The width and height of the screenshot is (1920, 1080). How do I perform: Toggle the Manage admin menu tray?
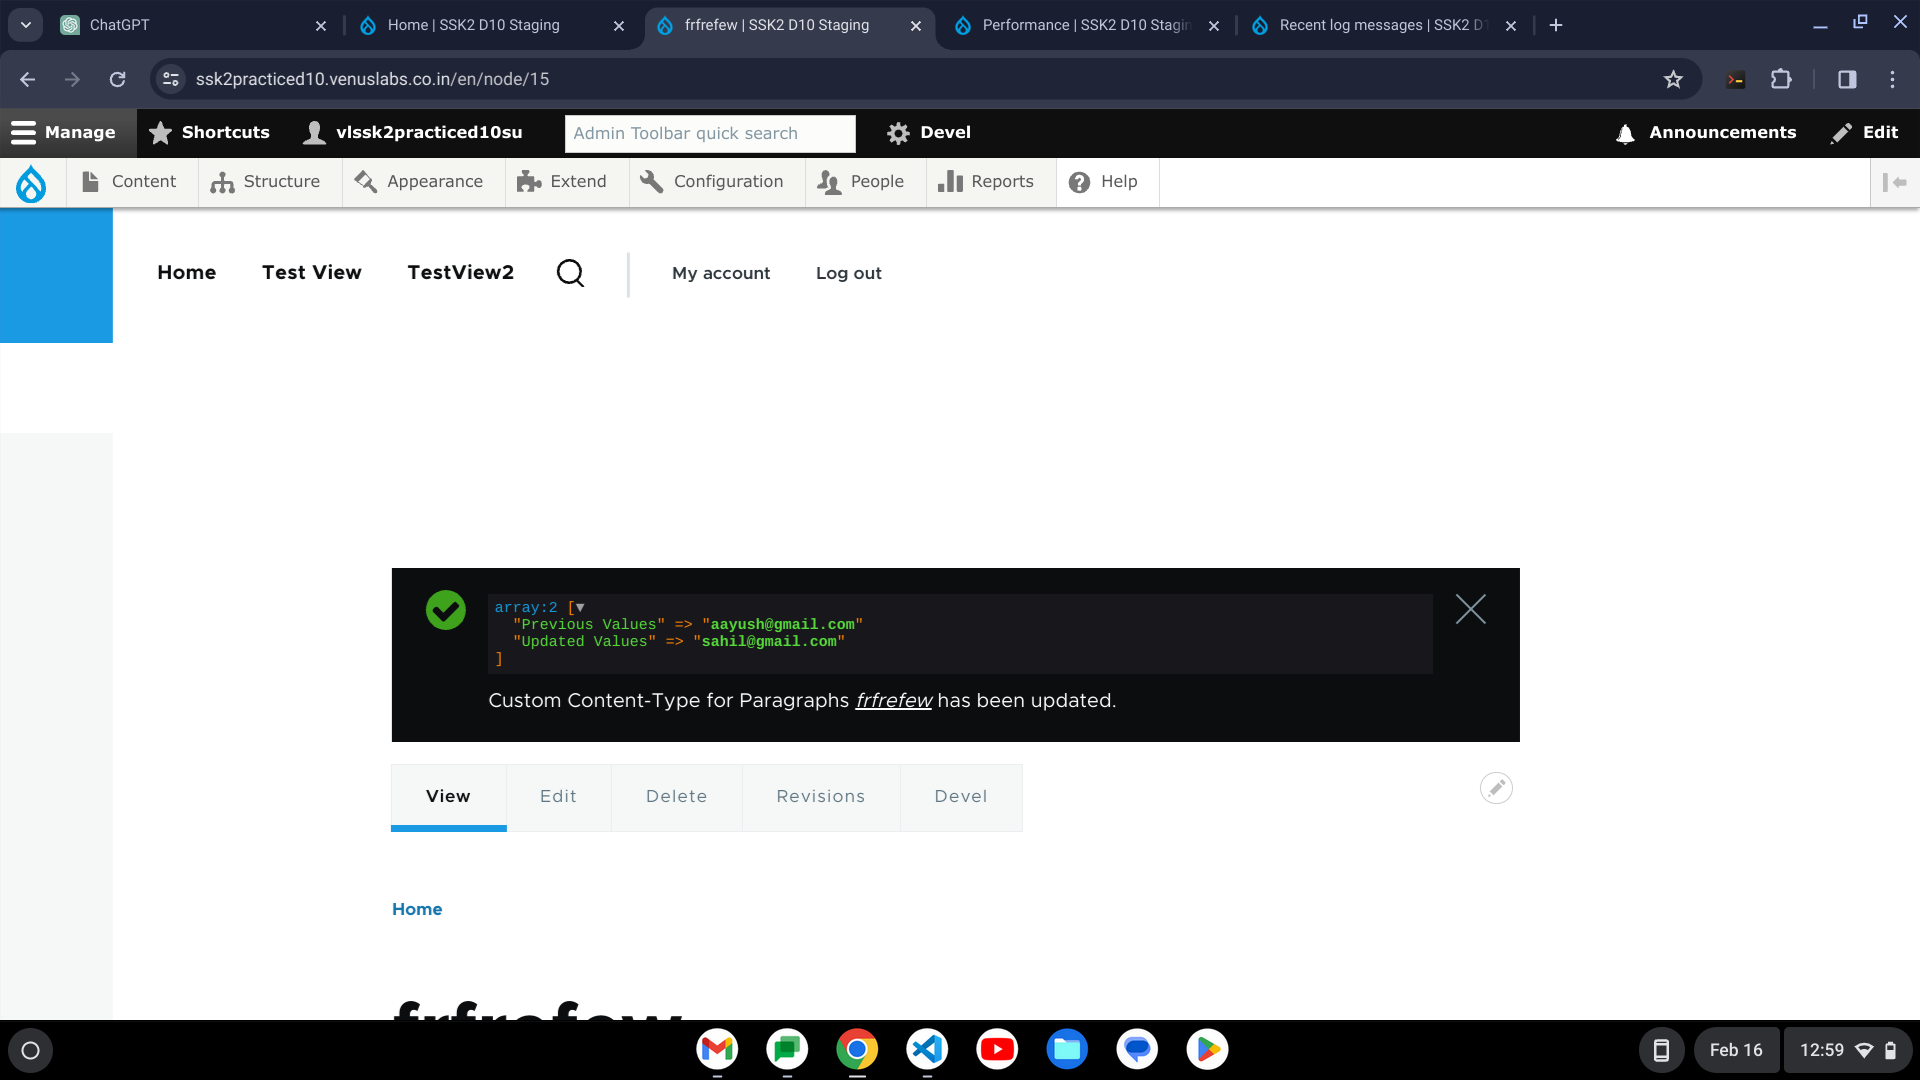(x=64, y=133)
